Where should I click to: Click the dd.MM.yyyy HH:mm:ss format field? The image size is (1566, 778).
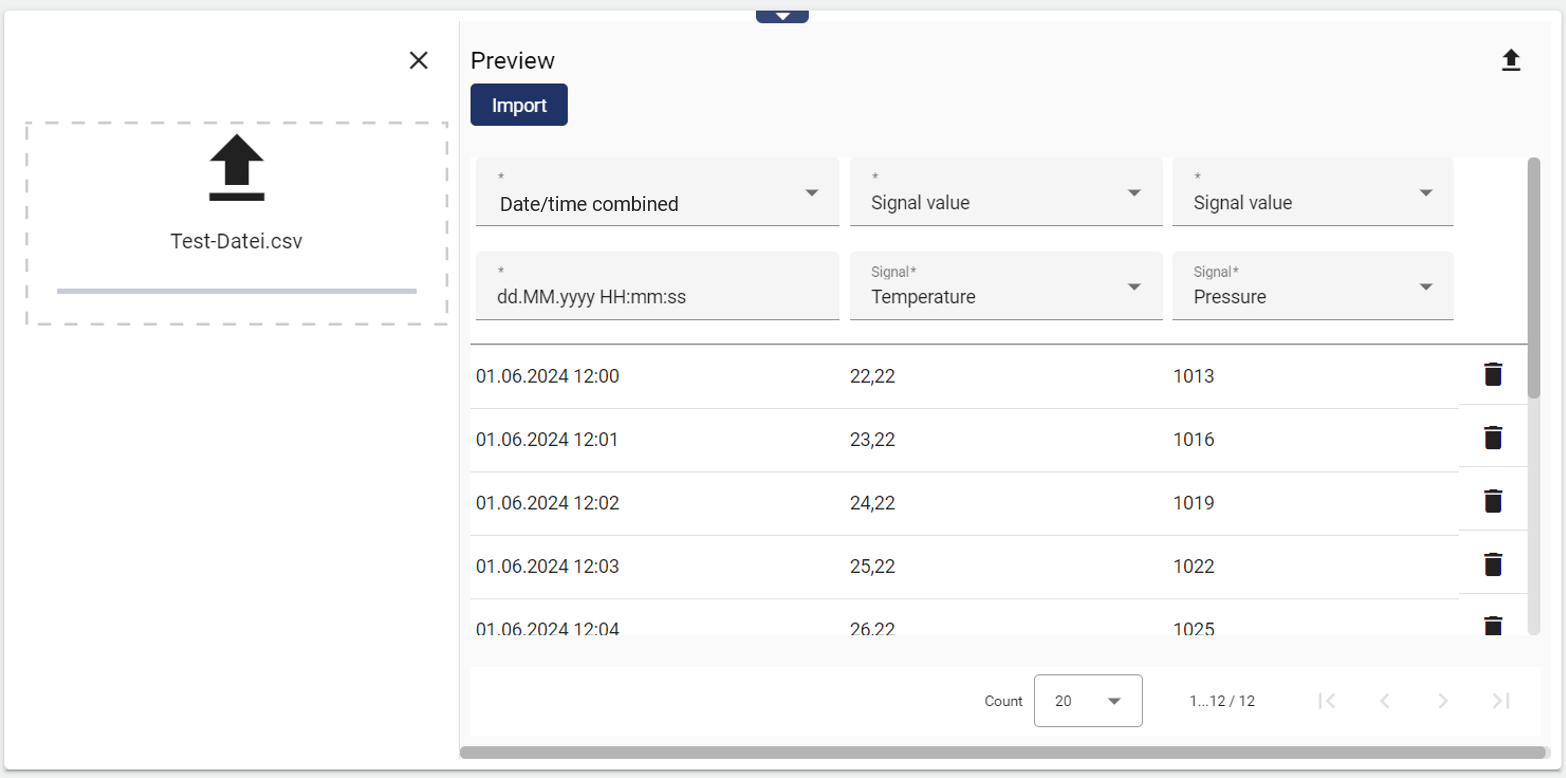click(x=657, y=296)
